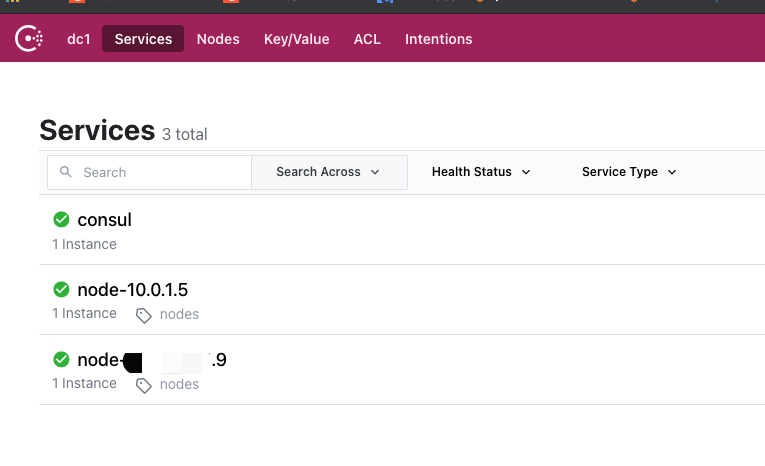The width and height of the screenshot is (765, 466).
Task: Click '1 Instance' under node-10.0.1.5
Action: [84, 313]
